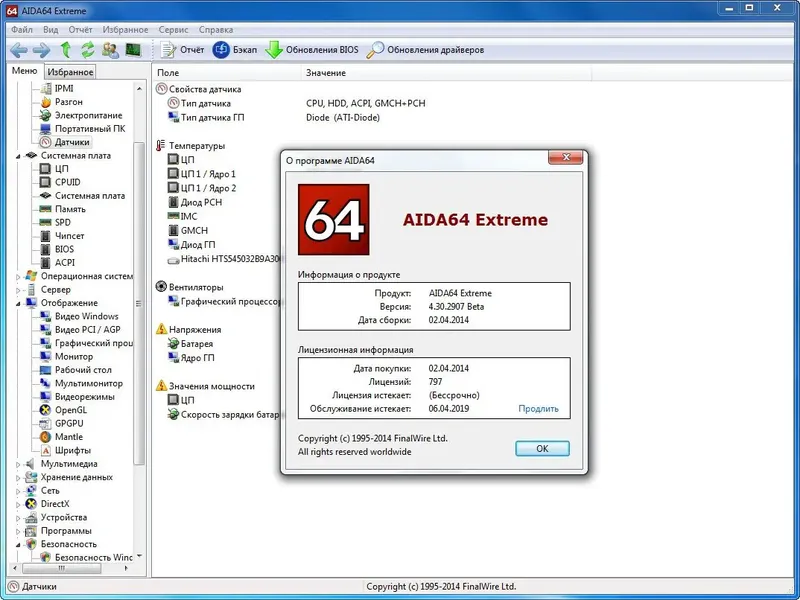Screen dimensions: 800x600
Task: Collapse the Отображение tree node
Action: tap(18, 304)
